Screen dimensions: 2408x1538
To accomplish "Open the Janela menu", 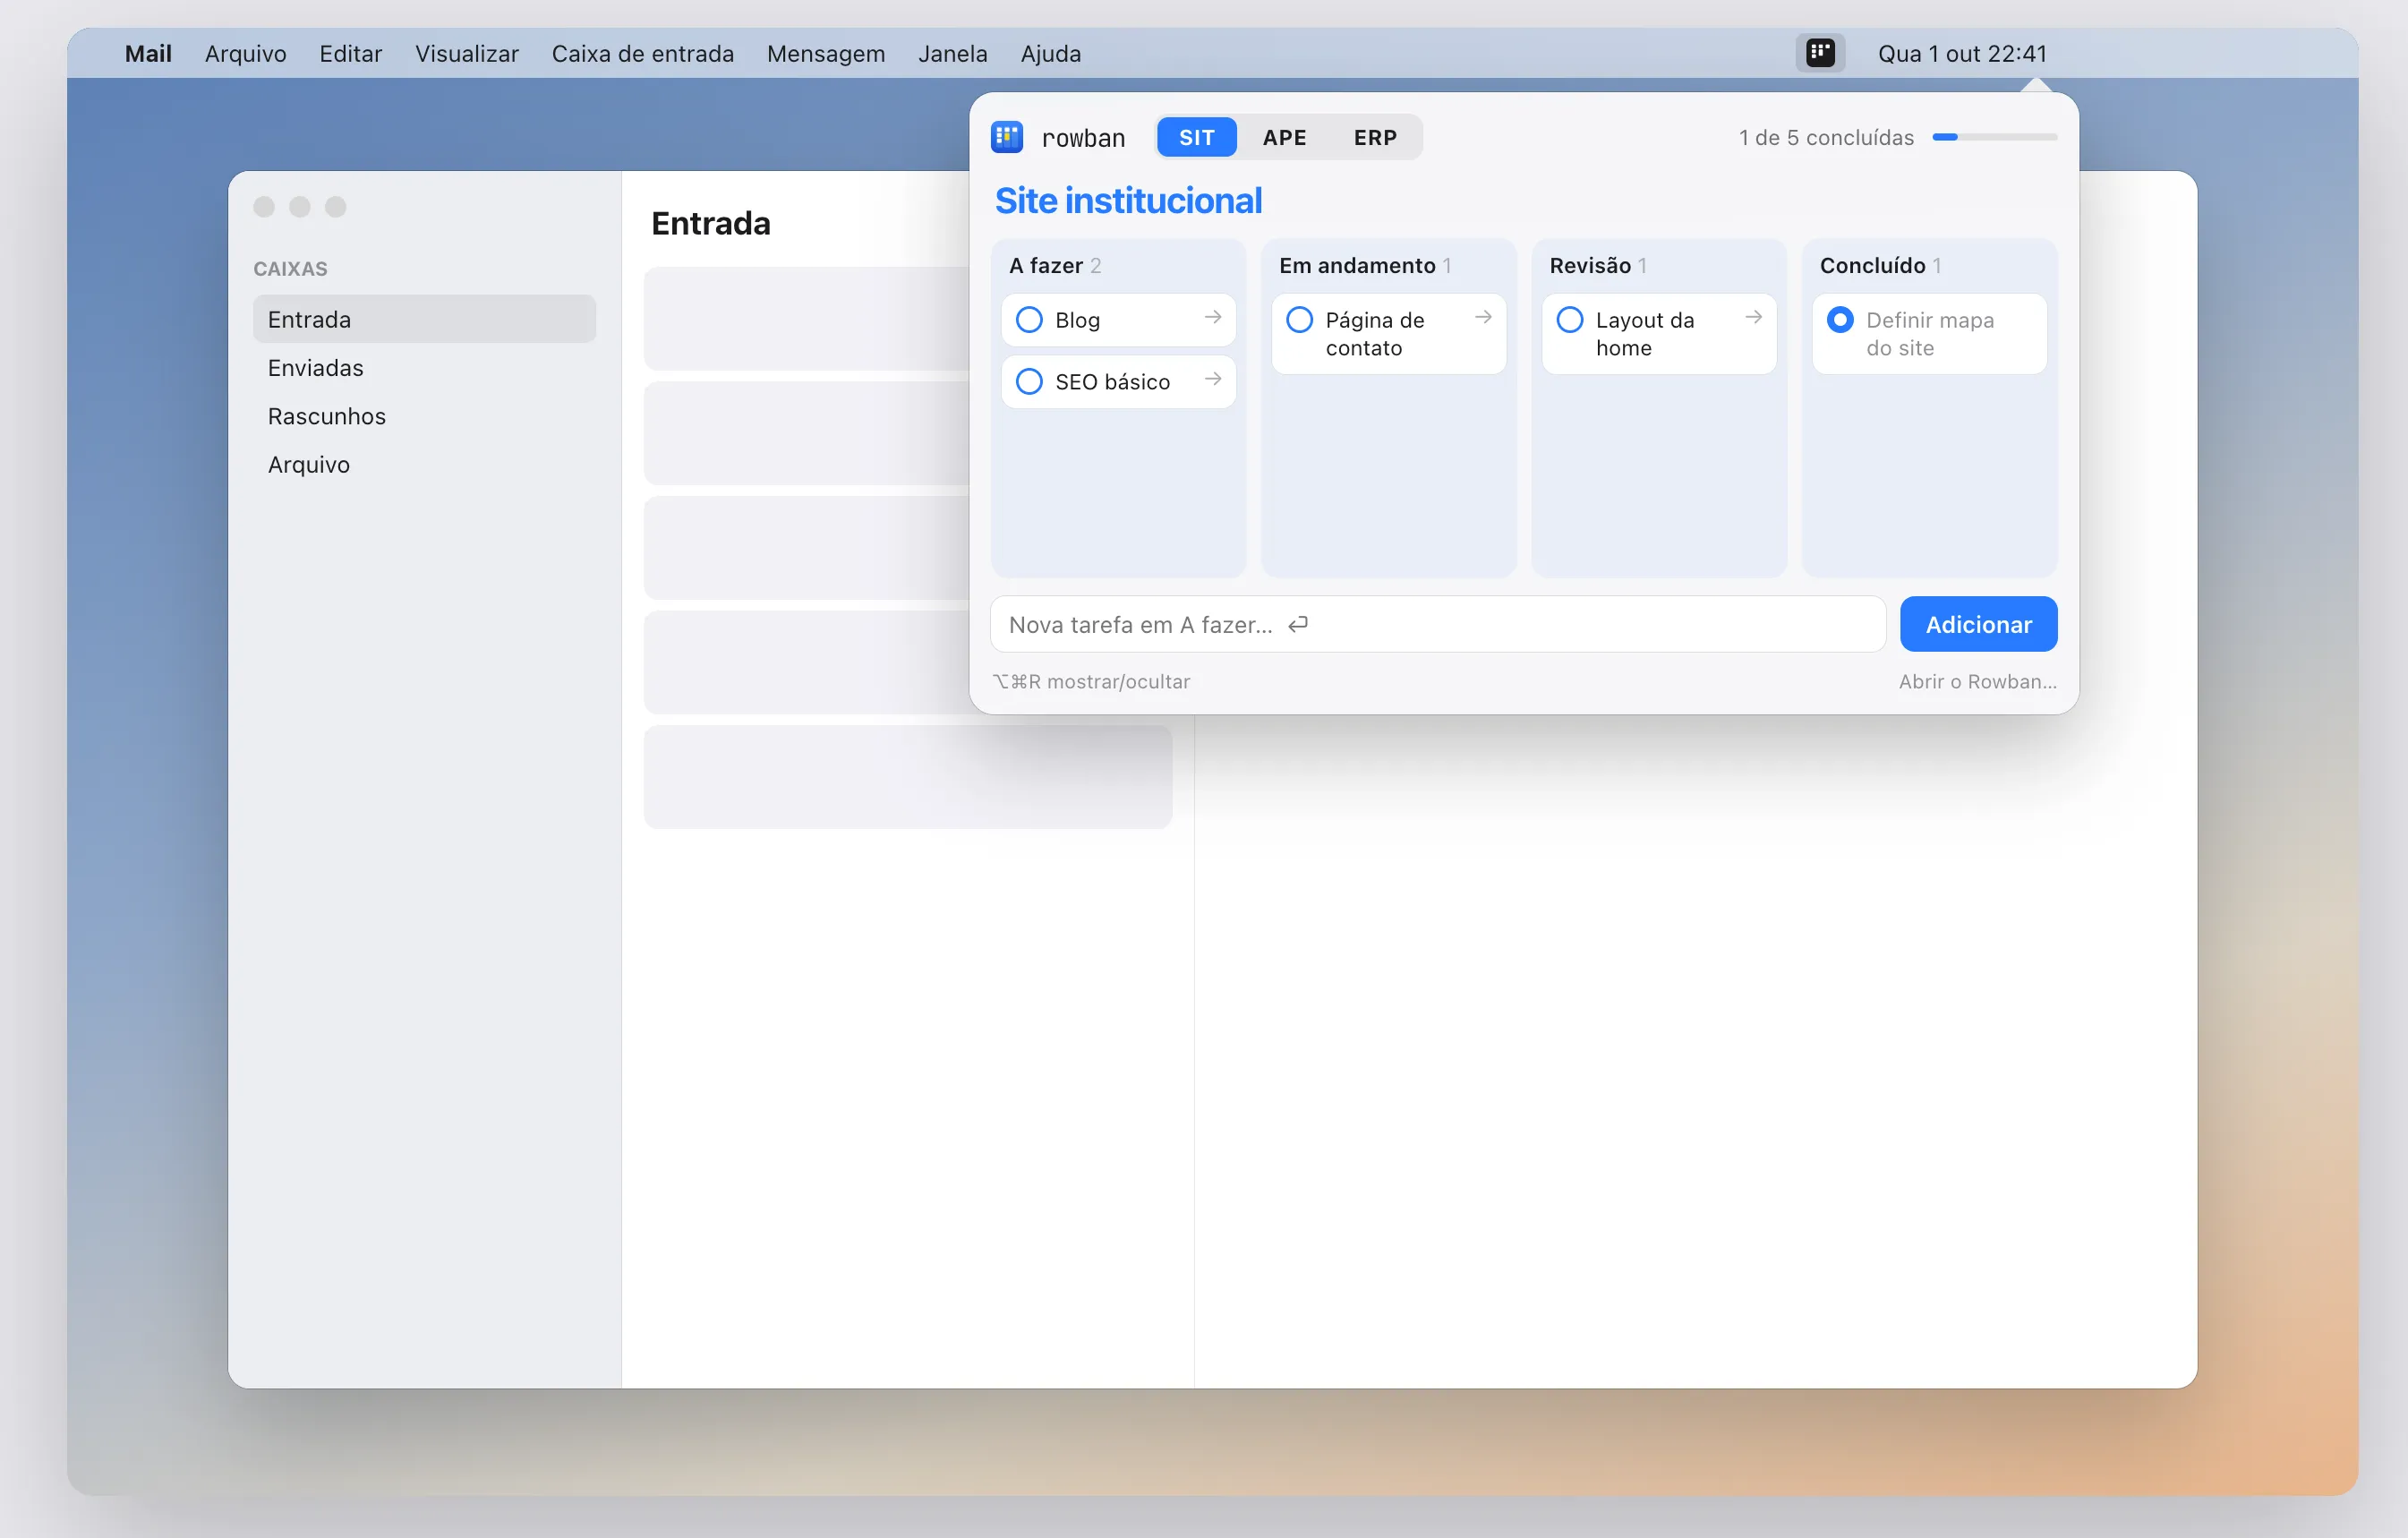I will pos(953,53).
